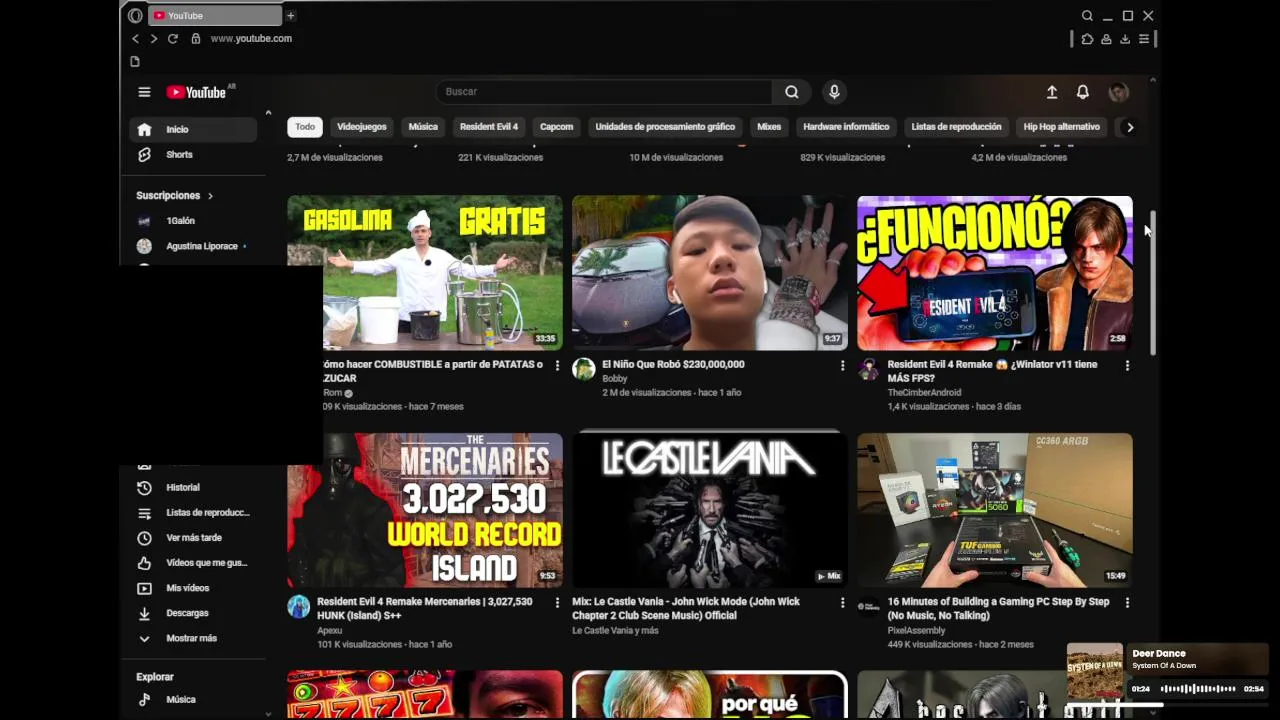Viewport: 1280px width, 720px height.
Task: Reload the YouTube page
Action: [172, 38]
